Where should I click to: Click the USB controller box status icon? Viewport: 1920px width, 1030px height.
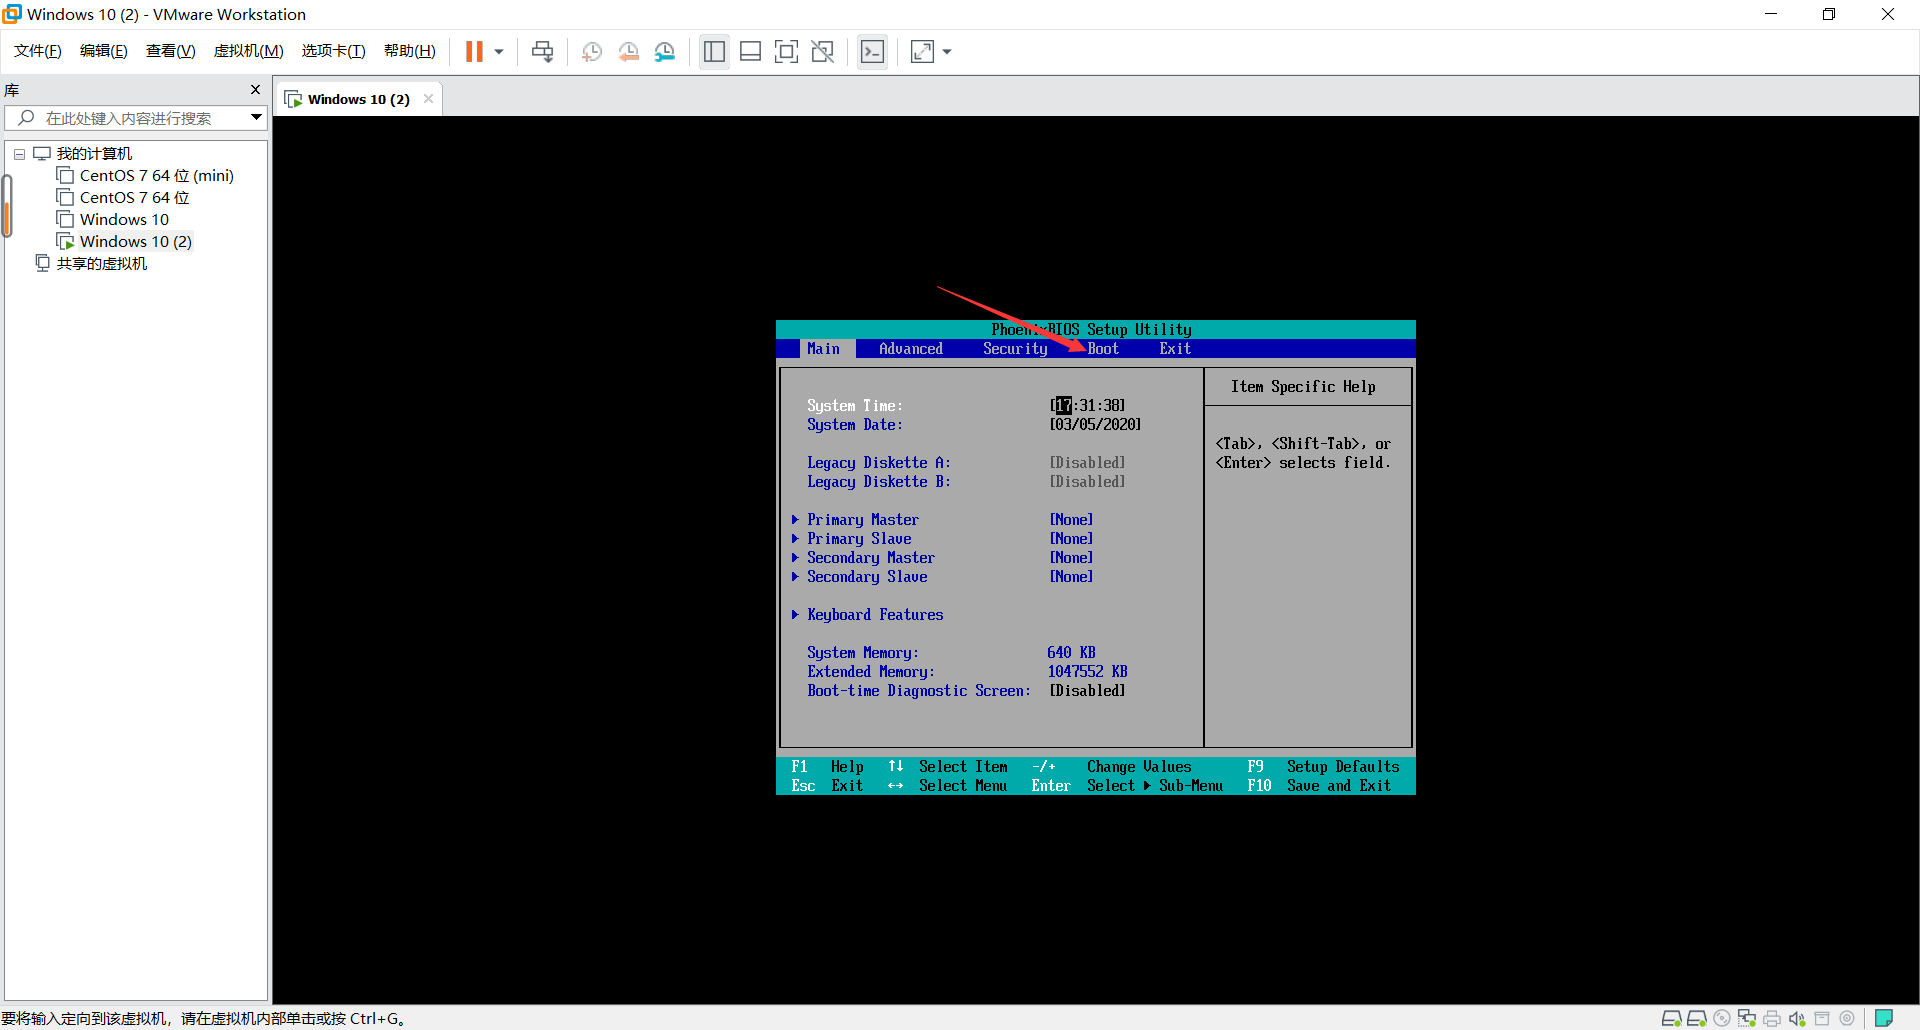[x=1822, y=1018]
